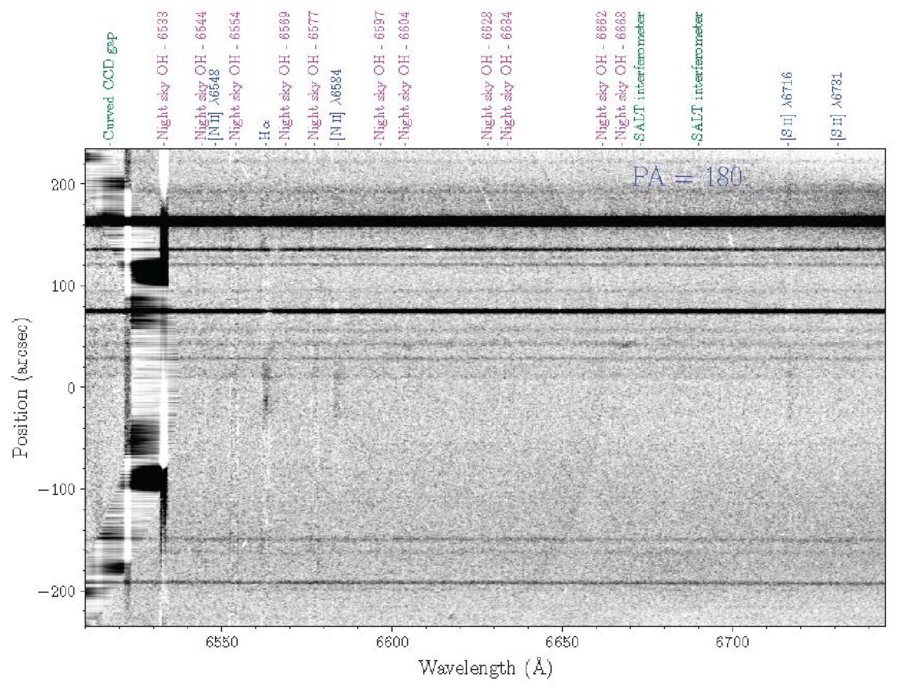Select the −100 position tick label
This screenshot has height=690, width=898.
tap(57, 490)
